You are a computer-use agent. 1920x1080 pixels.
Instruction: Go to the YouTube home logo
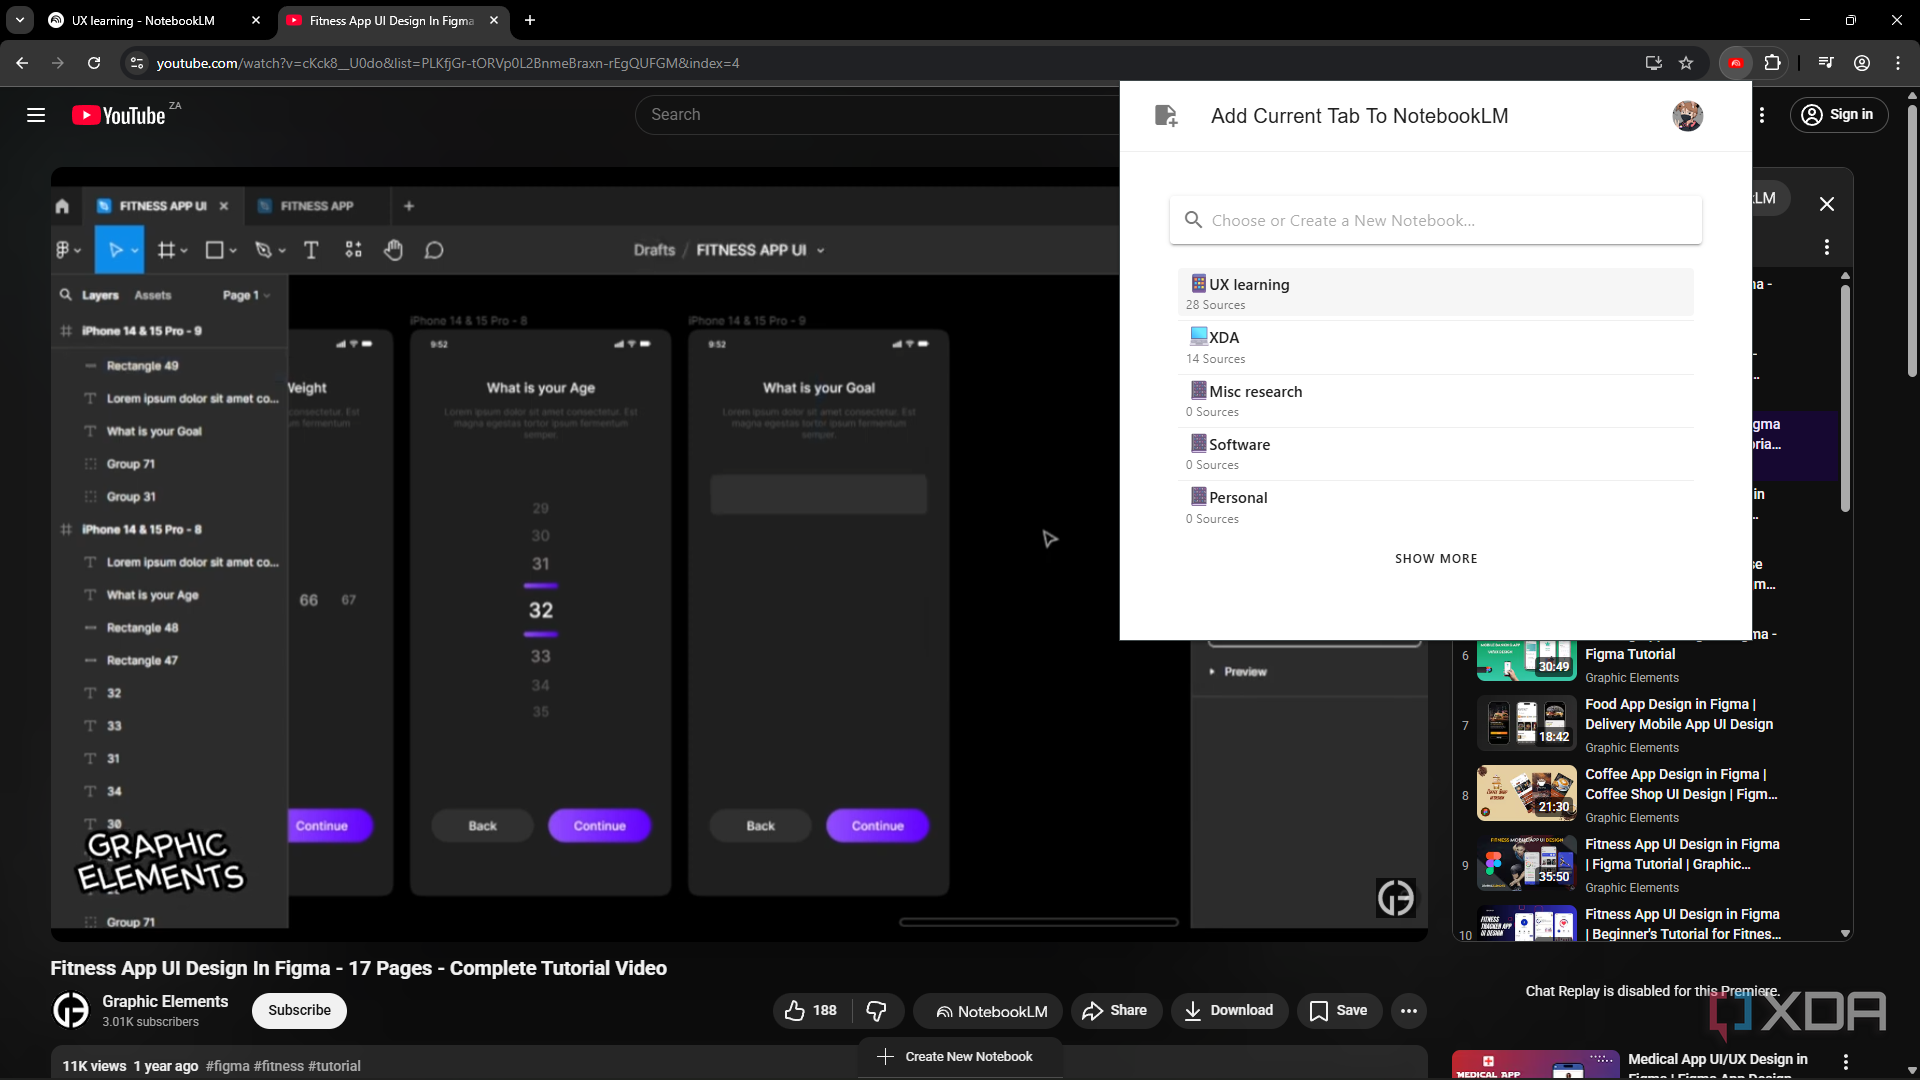(x=118, y=115)
